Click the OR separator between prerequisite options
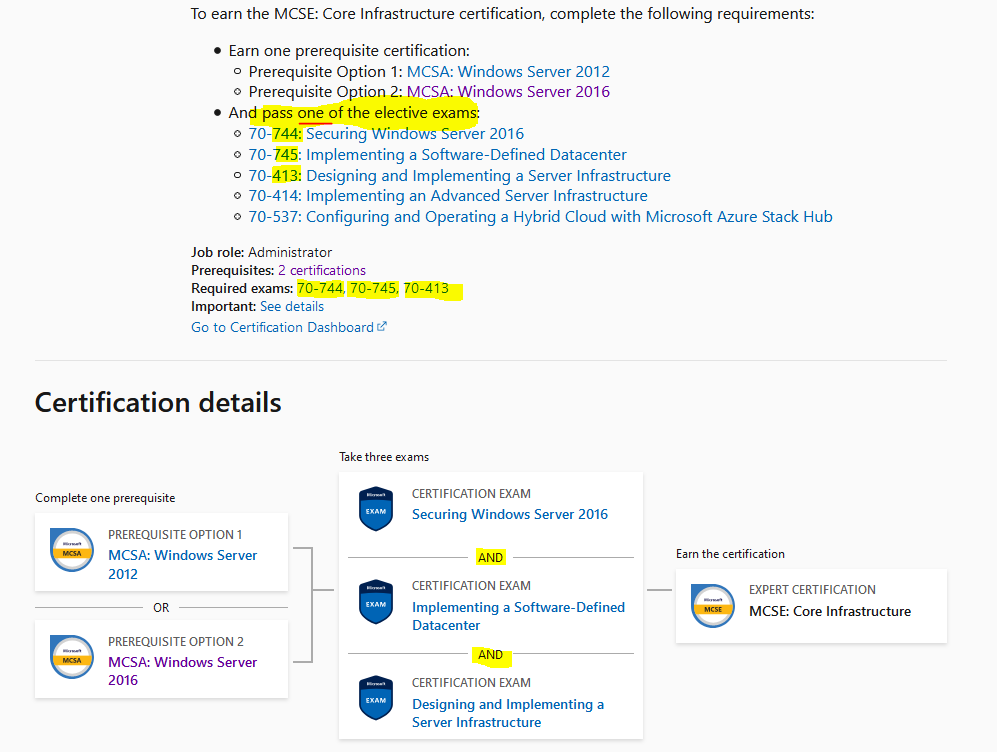Screen dimensions: 997x752 [161, 608]
